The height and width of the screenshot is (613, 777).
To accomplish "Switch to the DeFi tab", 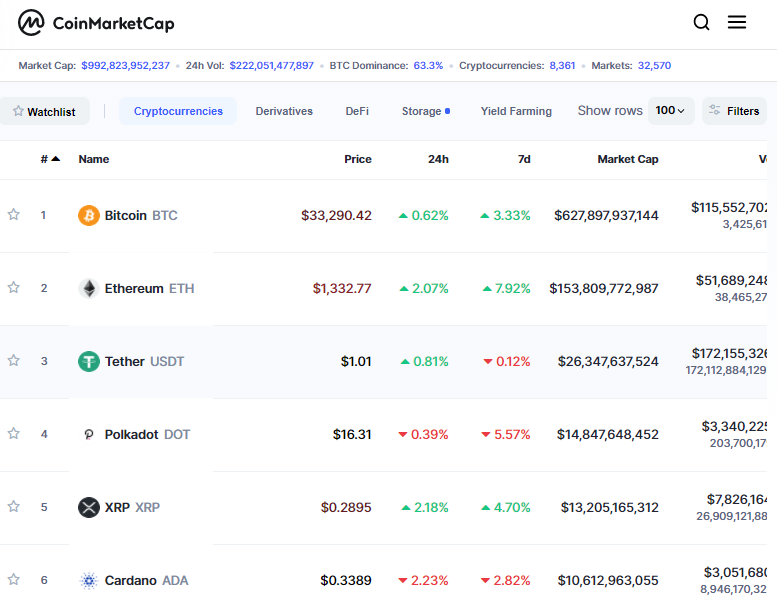I will pyautogui.click(x=357, y=111).
